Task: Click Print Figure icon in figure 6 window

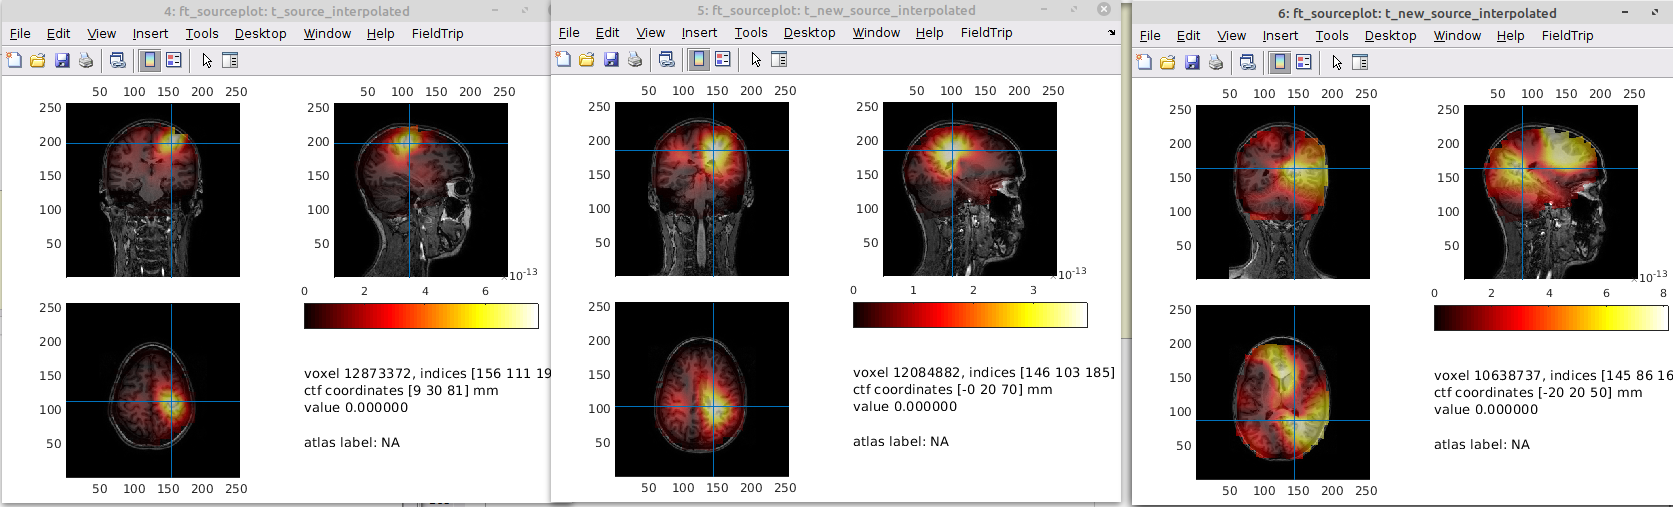Action: pos(1216,63)
